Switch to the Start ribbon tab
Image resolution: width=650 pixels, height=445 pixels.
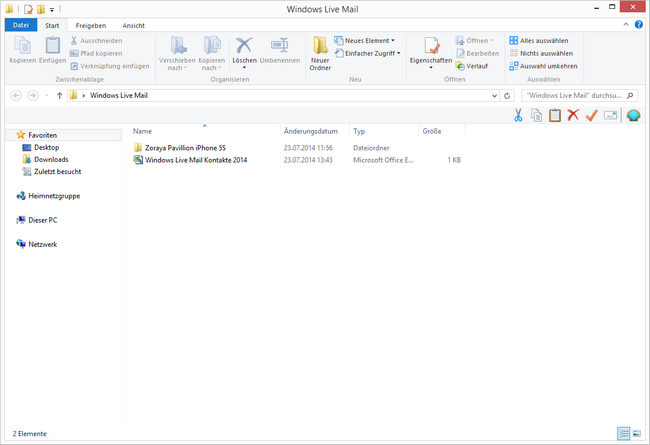(52, 25)
